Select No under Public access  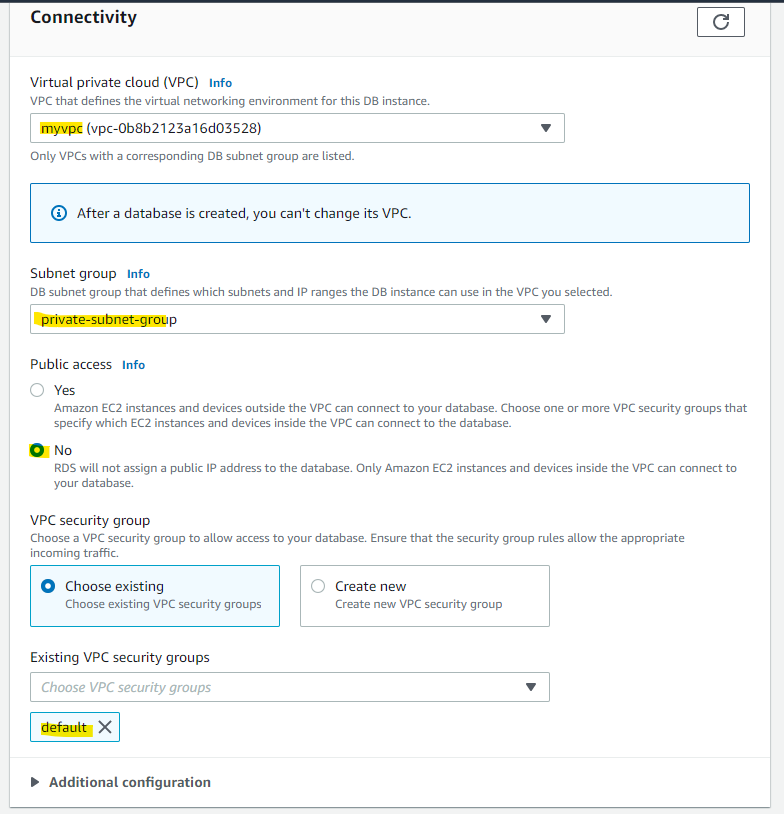[36, 450]
